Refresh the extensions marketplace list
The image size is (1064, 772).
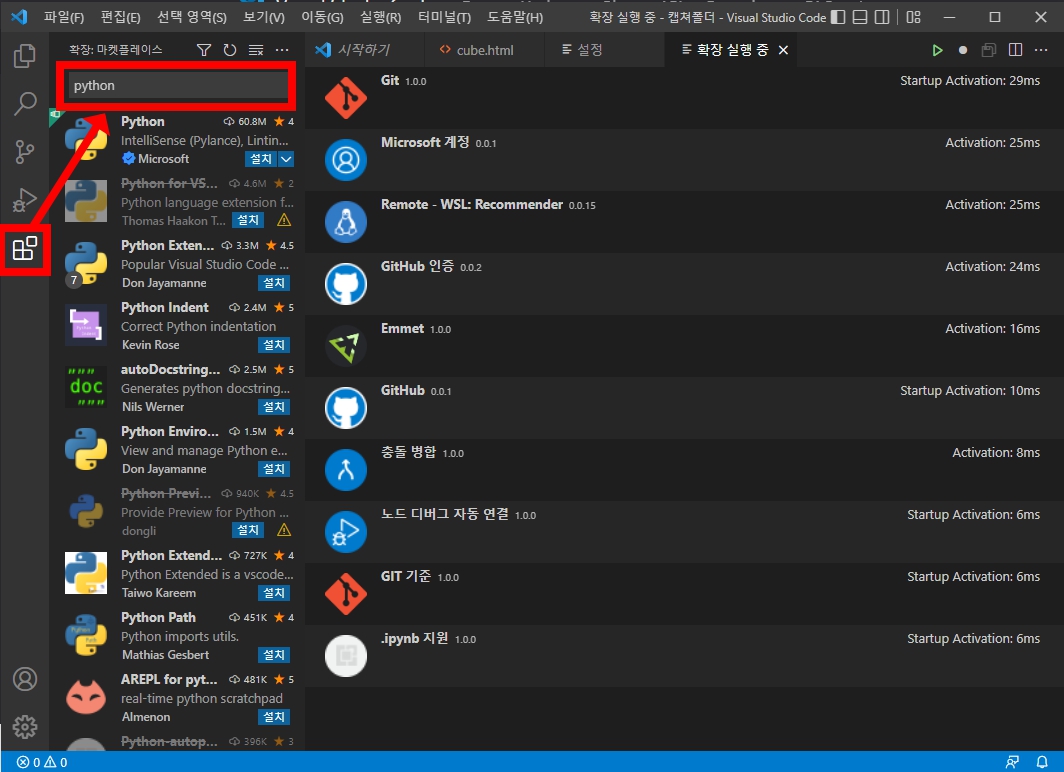pyautogui.click(x=230, y=50)
